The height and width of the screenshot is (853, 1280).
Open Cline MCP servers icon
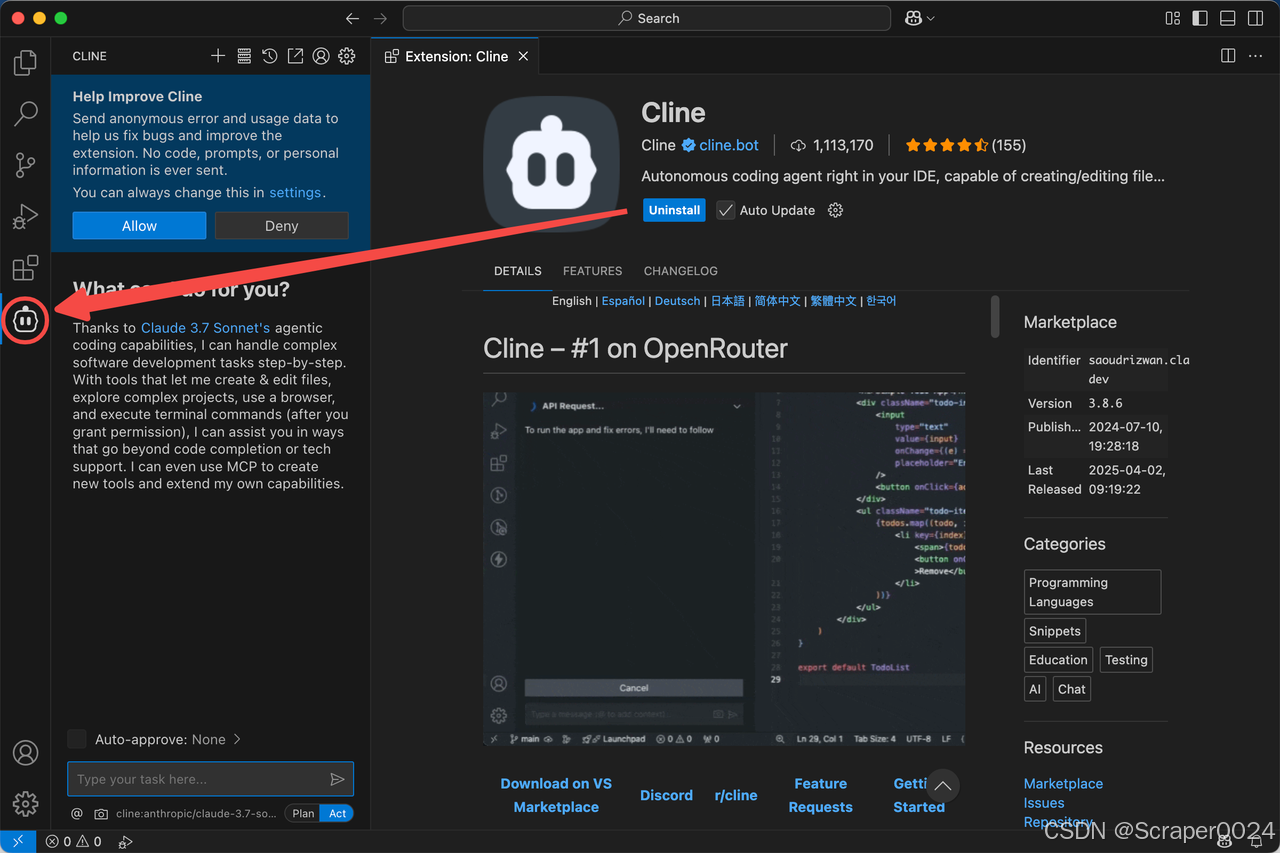244,56
